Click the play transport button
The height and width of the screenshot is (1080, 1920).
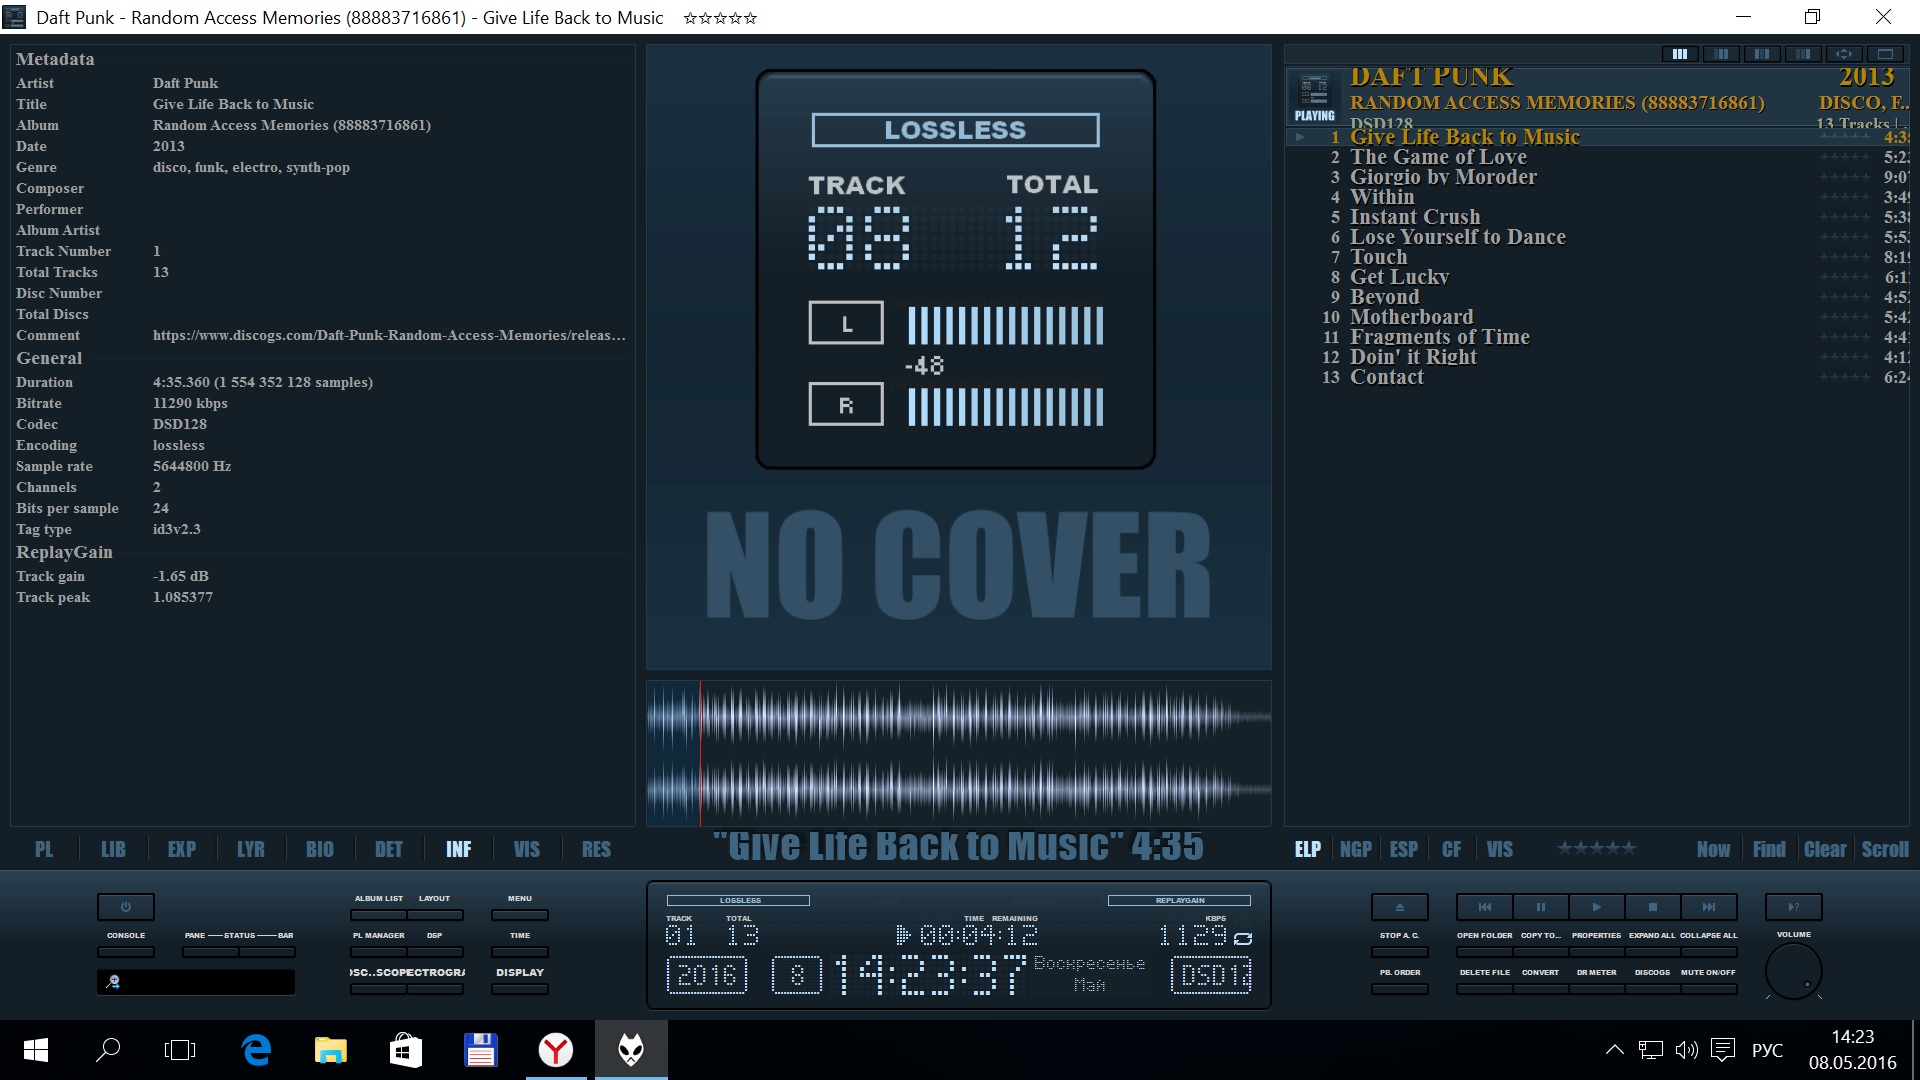(x=1597, y=907)
